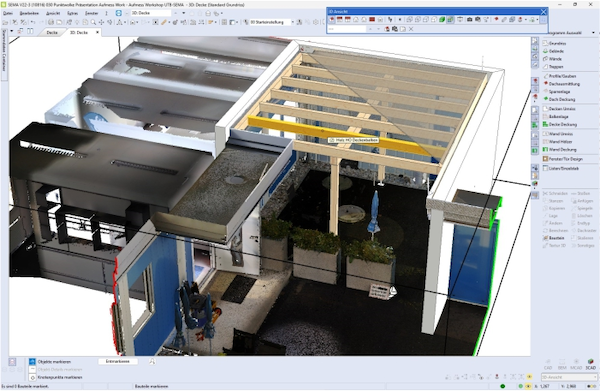
Task: Open the Datei menu
Action: point(8,13)
